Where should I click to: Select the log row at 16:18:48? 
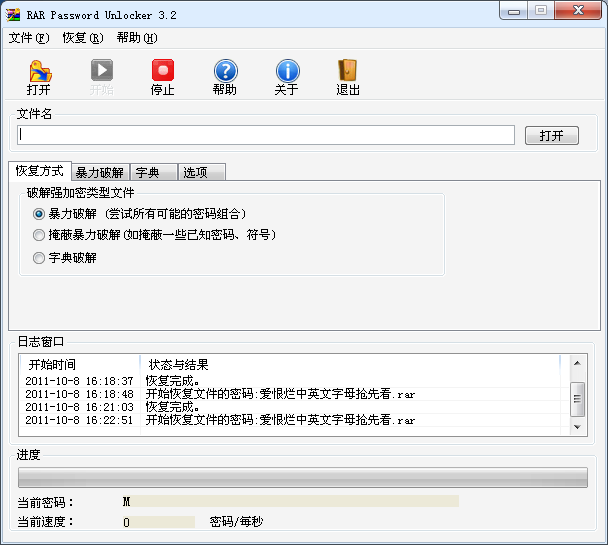[x=290, y=394]
